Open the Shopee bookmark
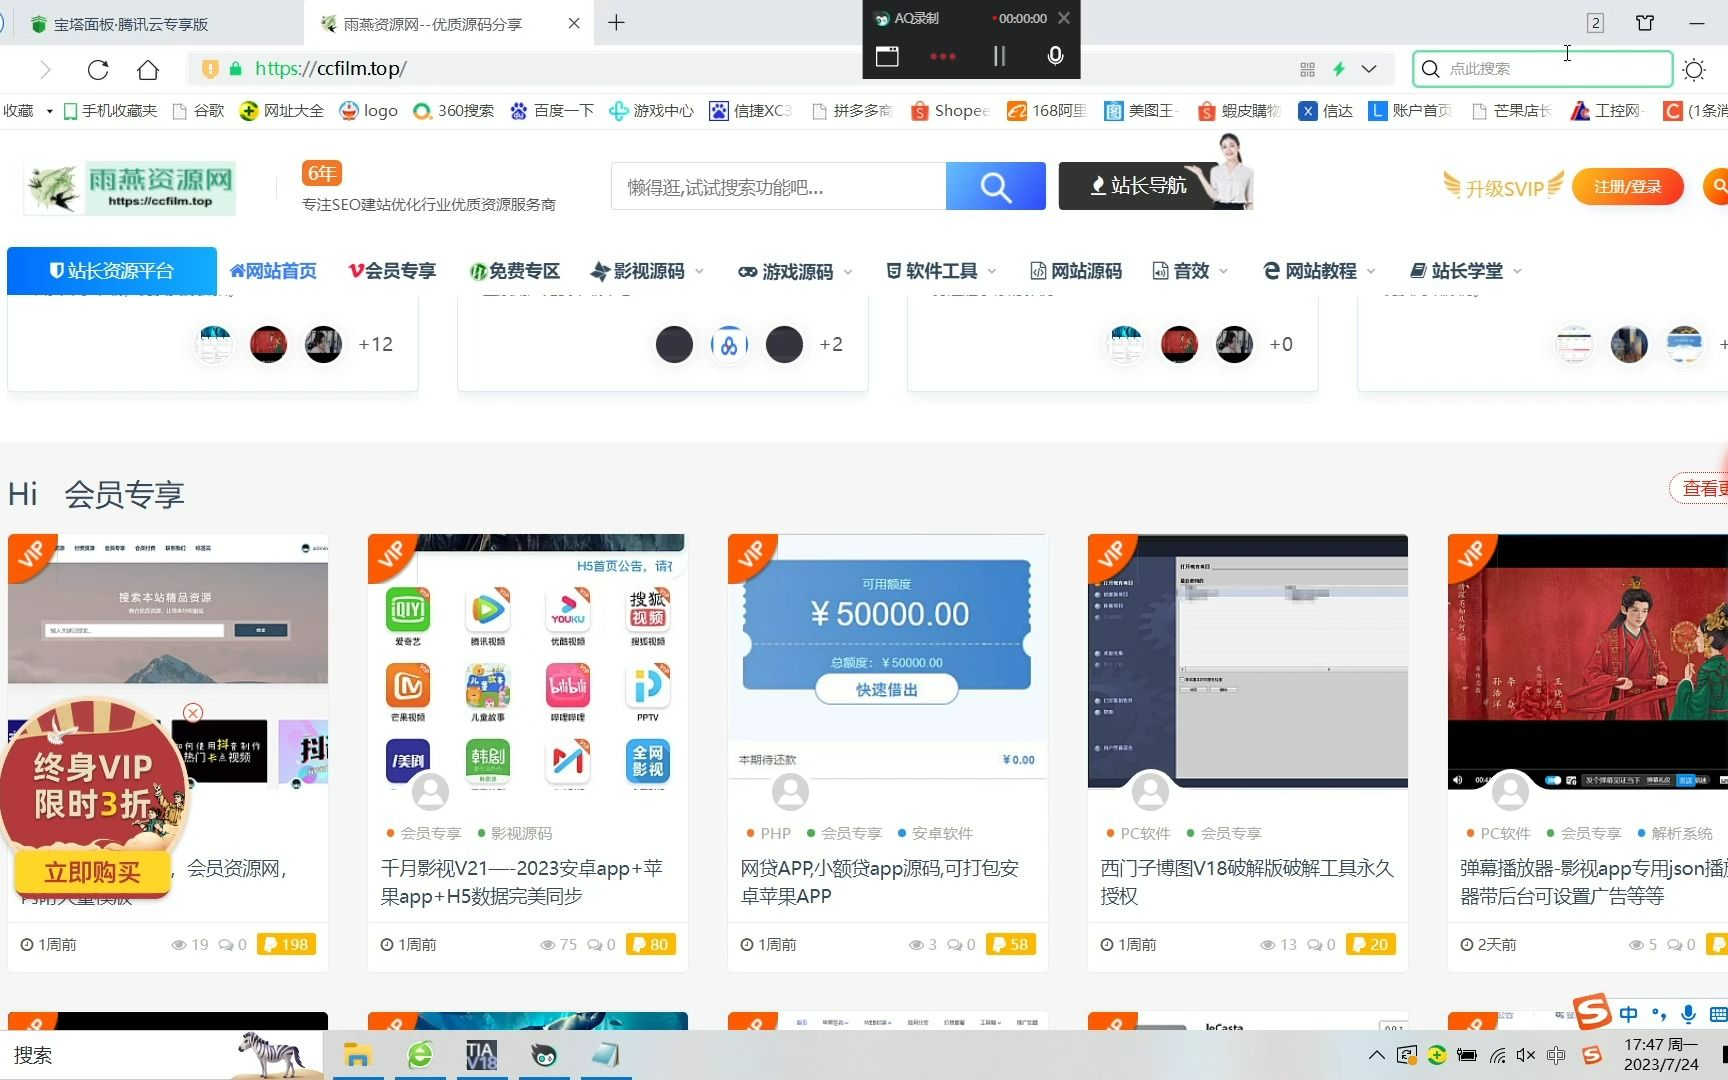1728x1080 pixels. coord(950,110)
